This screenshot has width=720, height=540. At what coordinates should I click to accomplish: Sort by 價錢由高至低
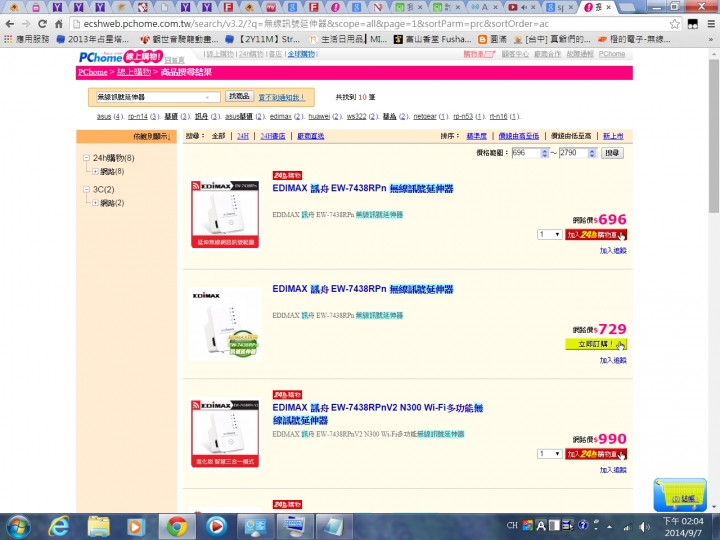coord(519,136)
